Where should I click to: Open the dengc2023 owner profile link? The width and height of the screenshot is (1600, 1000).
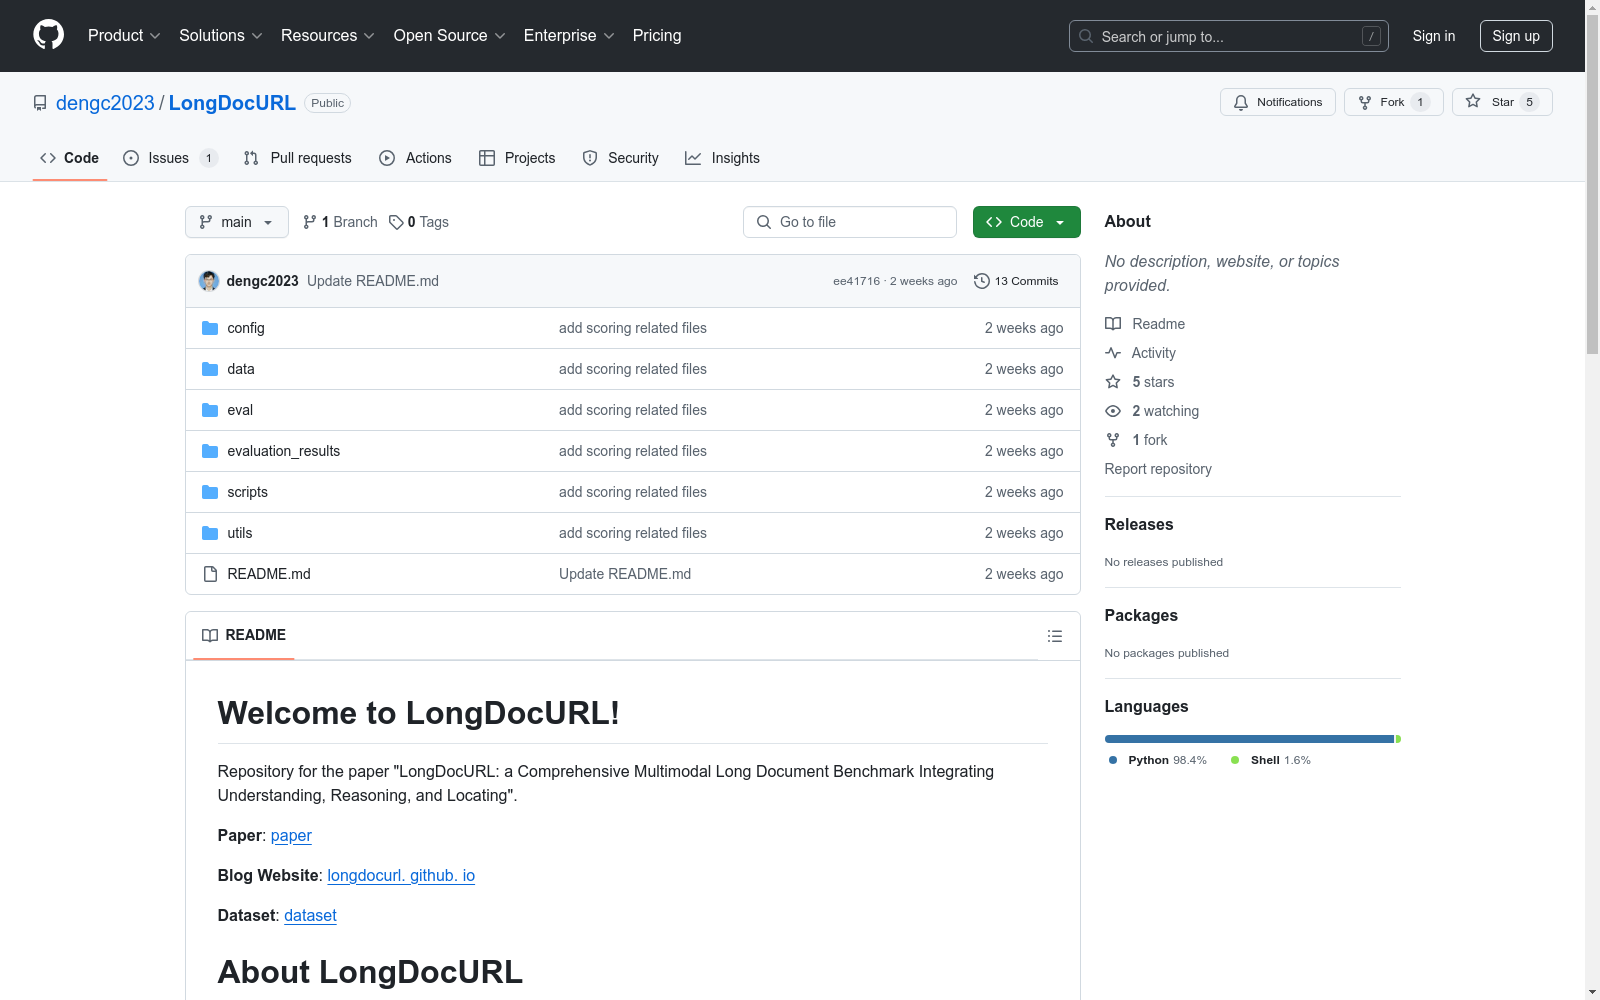click(105, 103)
